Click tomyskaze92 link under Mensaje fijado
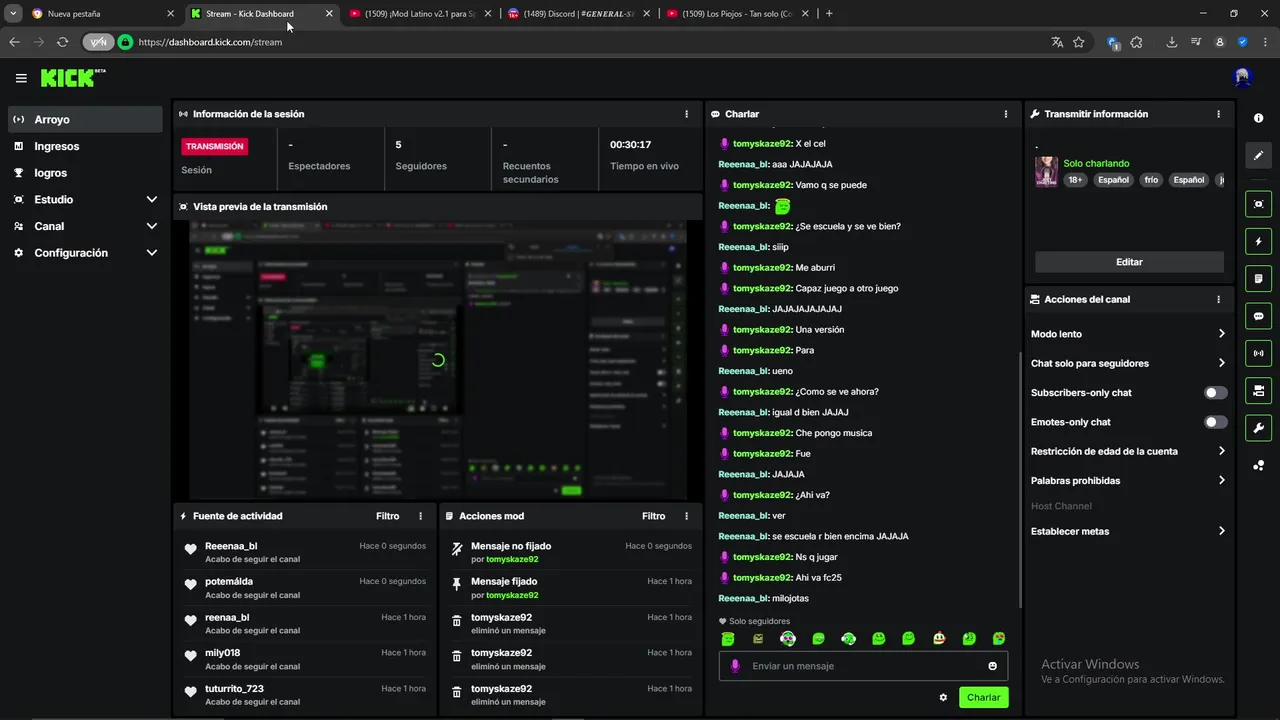Screen dimensions: 1280x720 [x=512, y=595]
